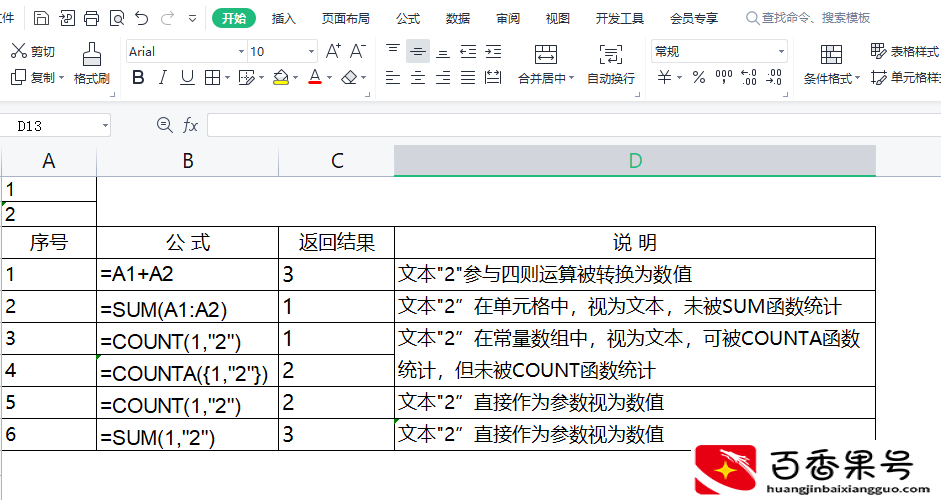Viewport: 941px width, 500px height.
Task: Toggle underline formatting
Action: [187, 77]
